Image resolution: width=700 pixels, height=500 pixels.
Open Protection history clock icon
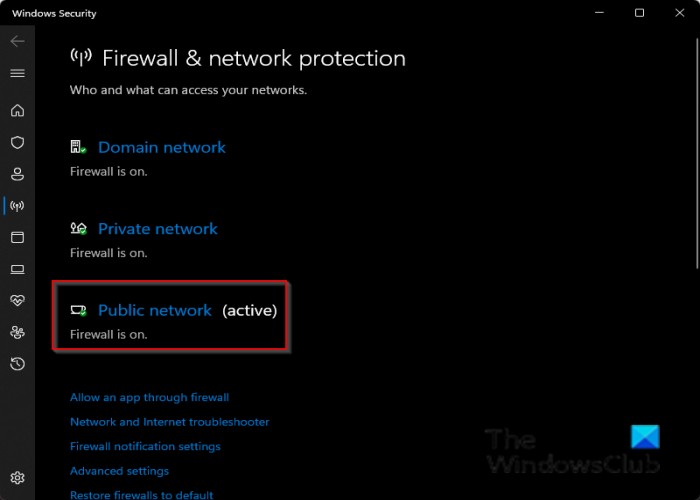point(17,364)
